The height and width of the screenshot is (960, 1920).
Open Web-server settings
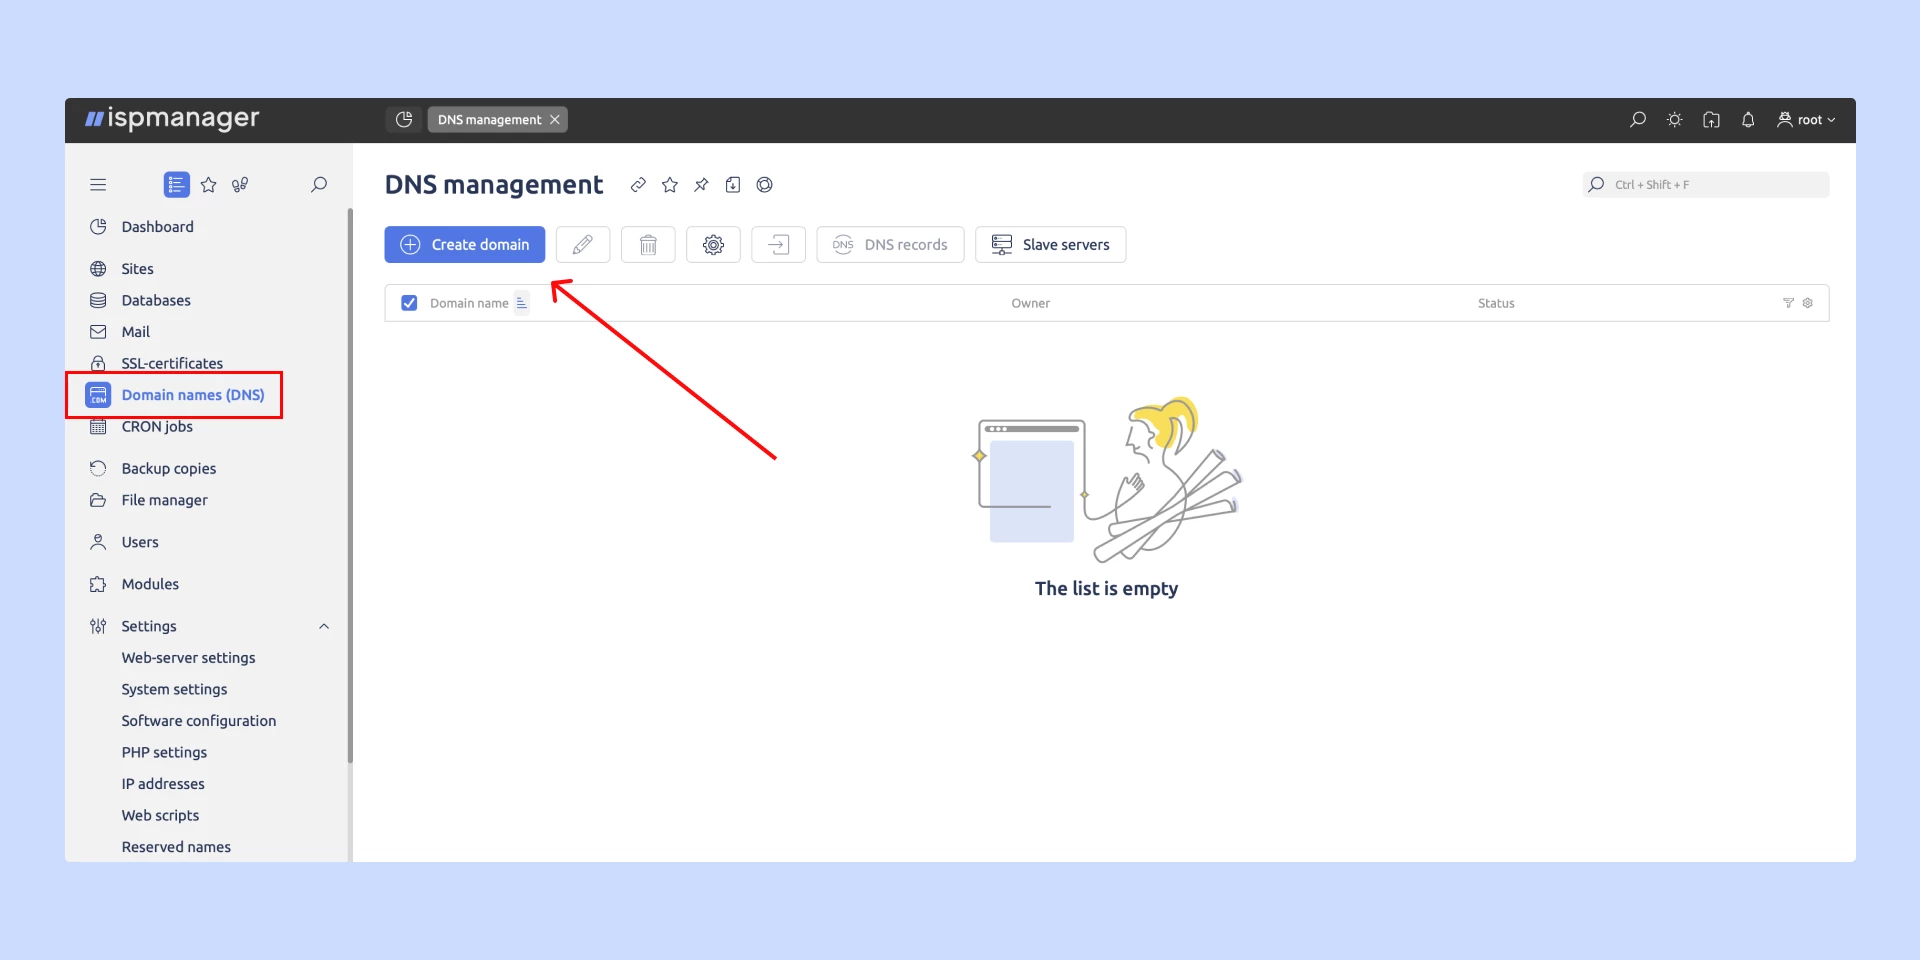pos(188,658)
